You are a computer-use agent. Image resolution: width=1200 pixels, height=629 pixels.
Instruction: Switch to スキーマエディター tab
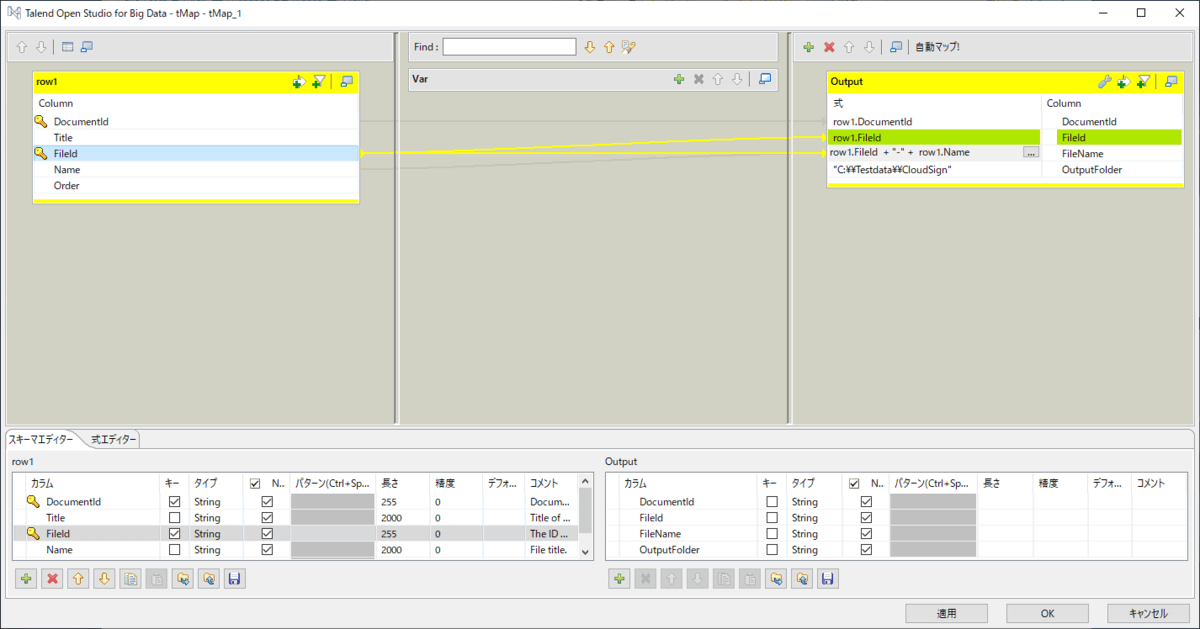(x=42, y=439)
